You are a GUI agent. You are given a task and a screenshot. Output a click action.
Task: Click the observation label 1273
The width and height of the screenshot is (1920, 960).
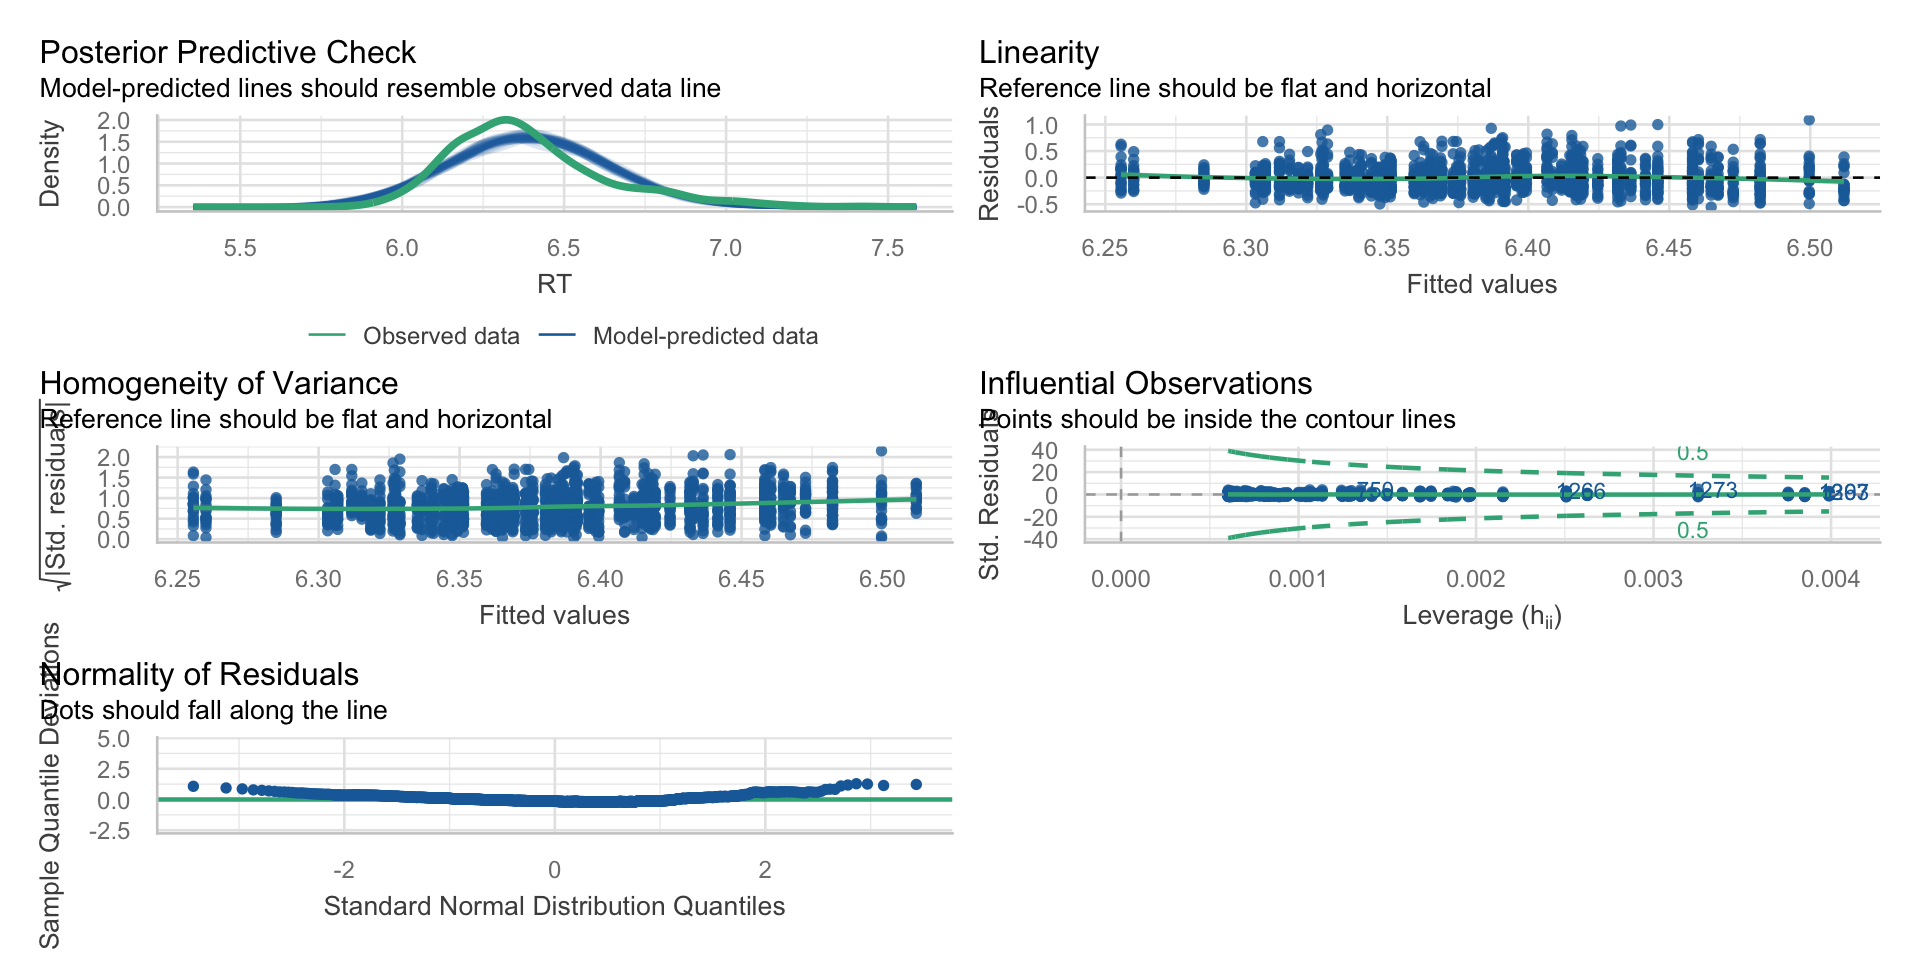coord(1713,490)
